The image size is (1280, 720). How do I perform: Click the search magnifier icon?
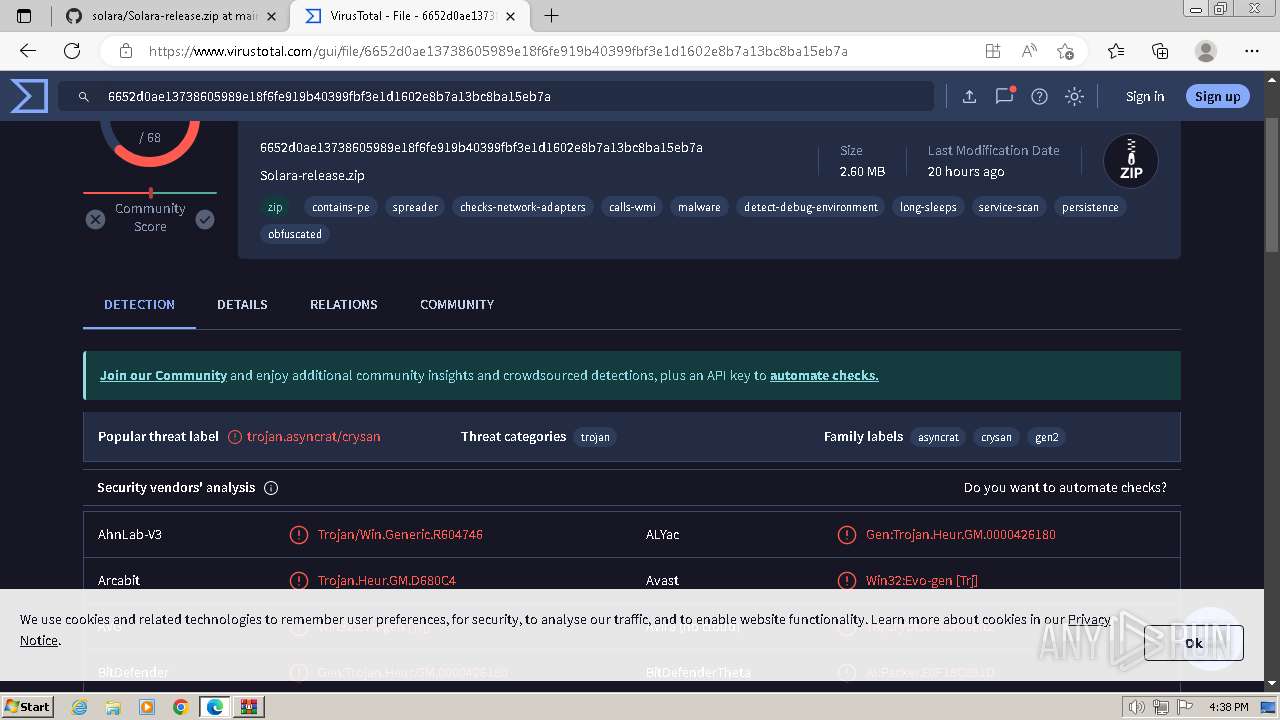(x=83, y=97)
